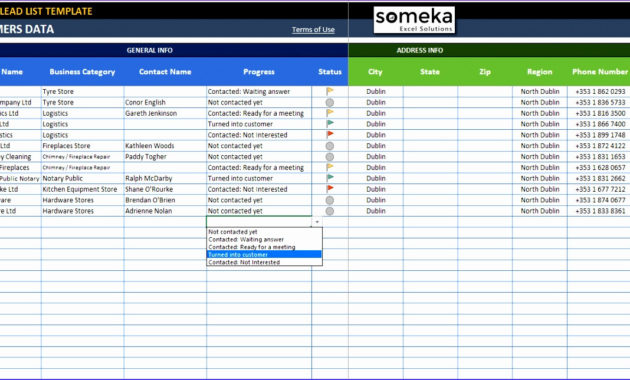Select the Progress column header
630x380 pixels.
(x=259, y=72)
